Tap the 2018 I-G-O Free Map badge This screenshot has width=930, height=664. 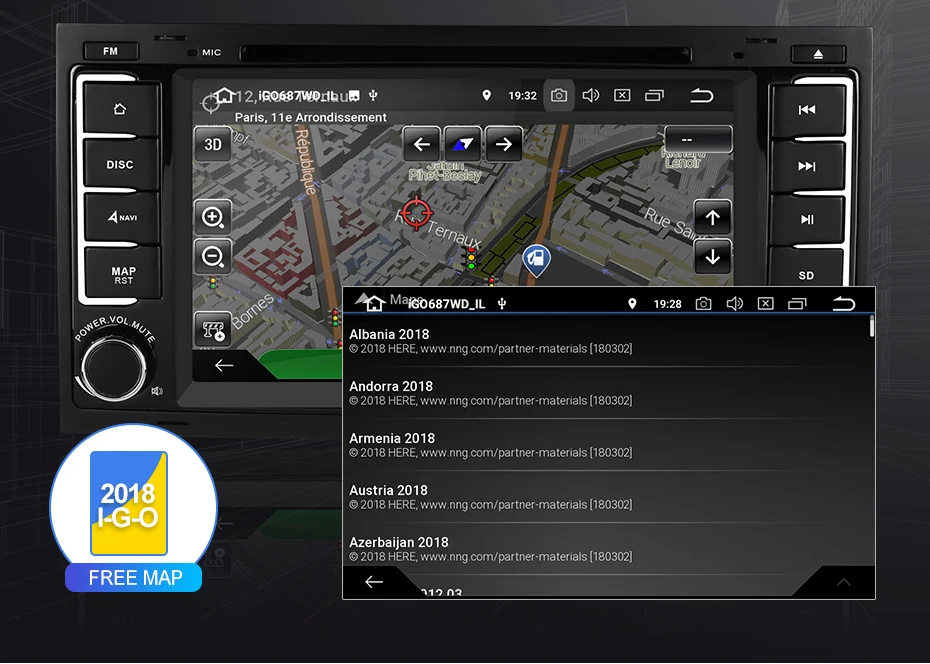(133, 509)
